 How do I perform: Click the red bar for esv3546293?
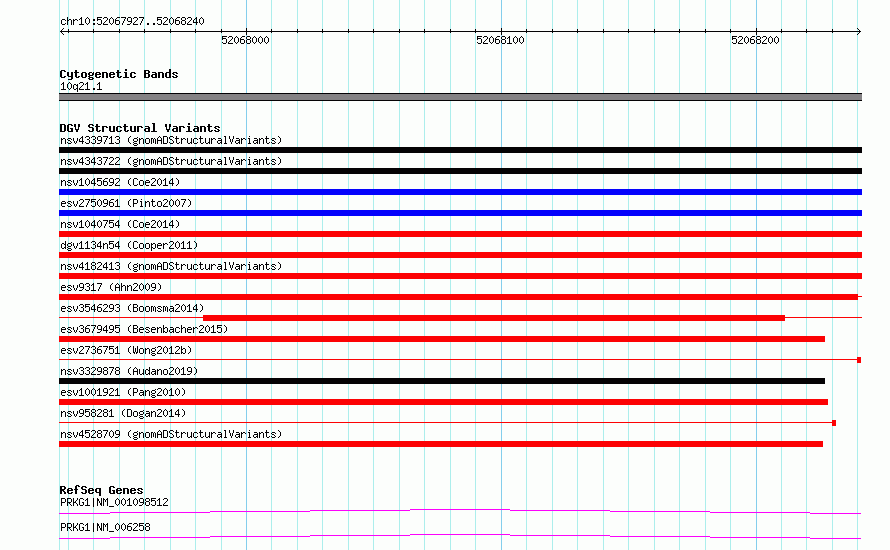click(494, 318)
